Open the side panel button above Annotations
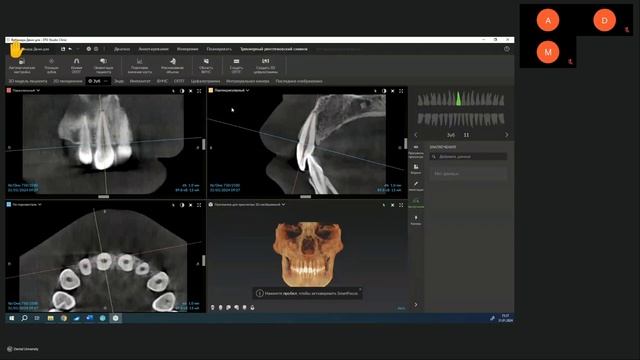Viewport: 640px width, 360px height. tap(416, 169)
